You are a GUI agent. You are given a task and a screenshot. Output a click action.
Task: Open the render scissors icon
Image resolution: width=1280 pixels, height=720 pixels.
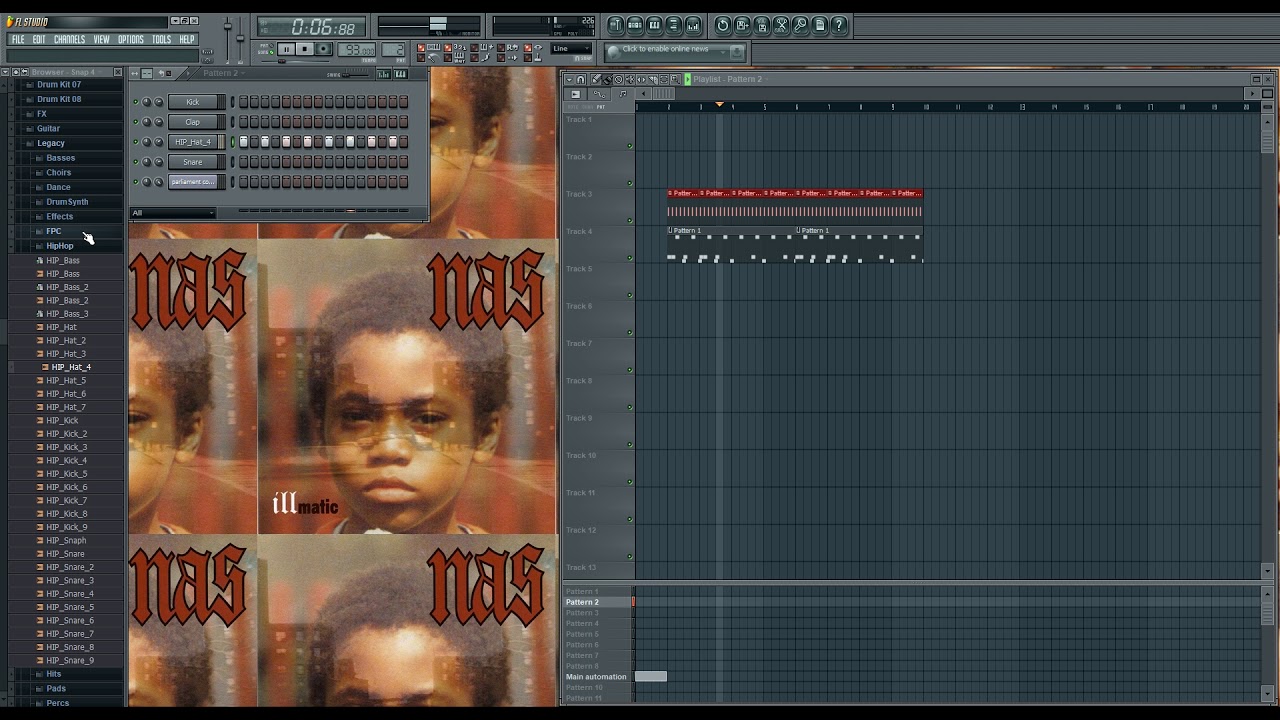coord(781,25)
